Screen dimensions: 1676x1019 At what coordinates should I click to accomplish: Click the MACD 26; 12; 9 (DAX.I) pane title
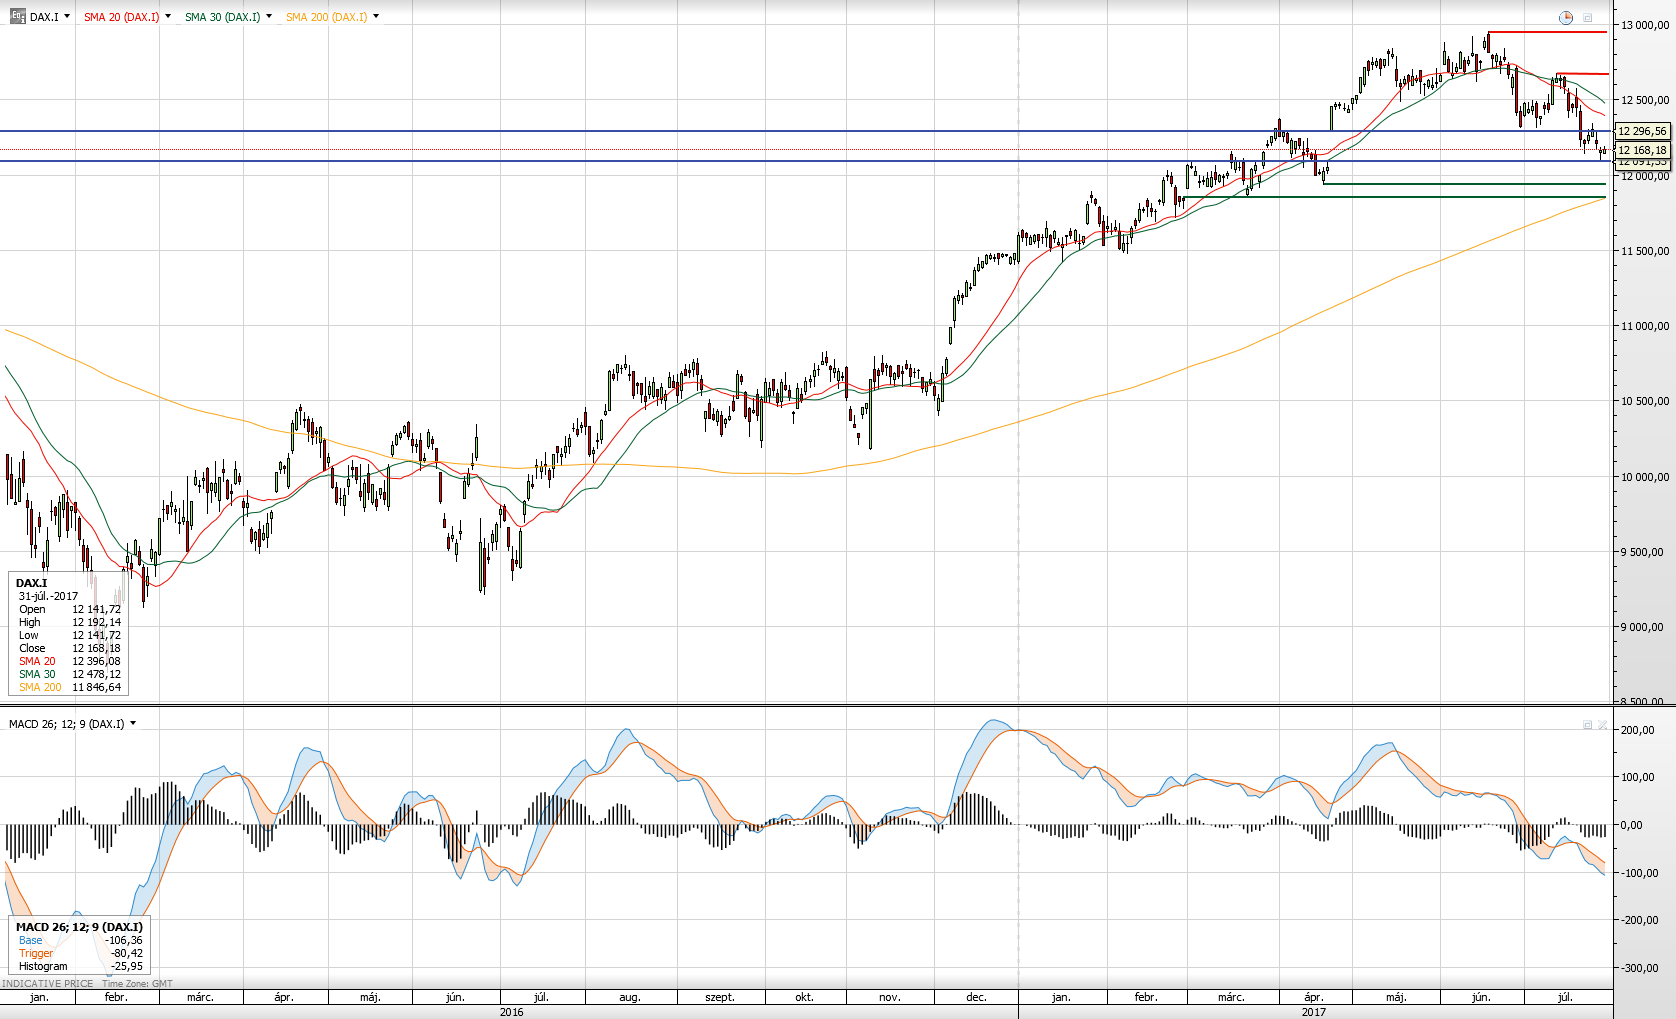pyautogui.click(x=66, y=724)
